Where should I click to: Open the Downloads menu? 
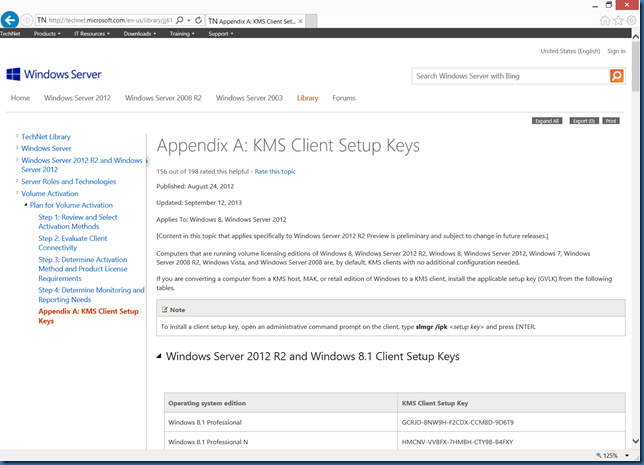click(x=140, y=34)
